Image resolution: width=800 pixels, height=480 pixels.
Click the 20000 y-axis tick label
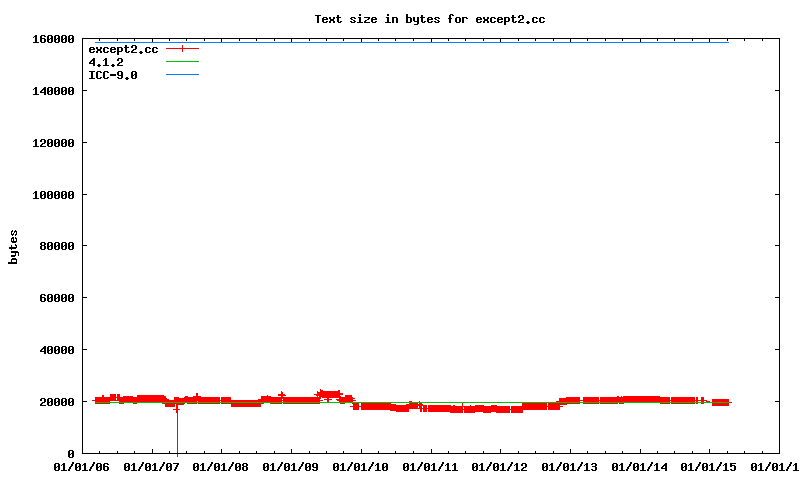click(x=55, y=402)
